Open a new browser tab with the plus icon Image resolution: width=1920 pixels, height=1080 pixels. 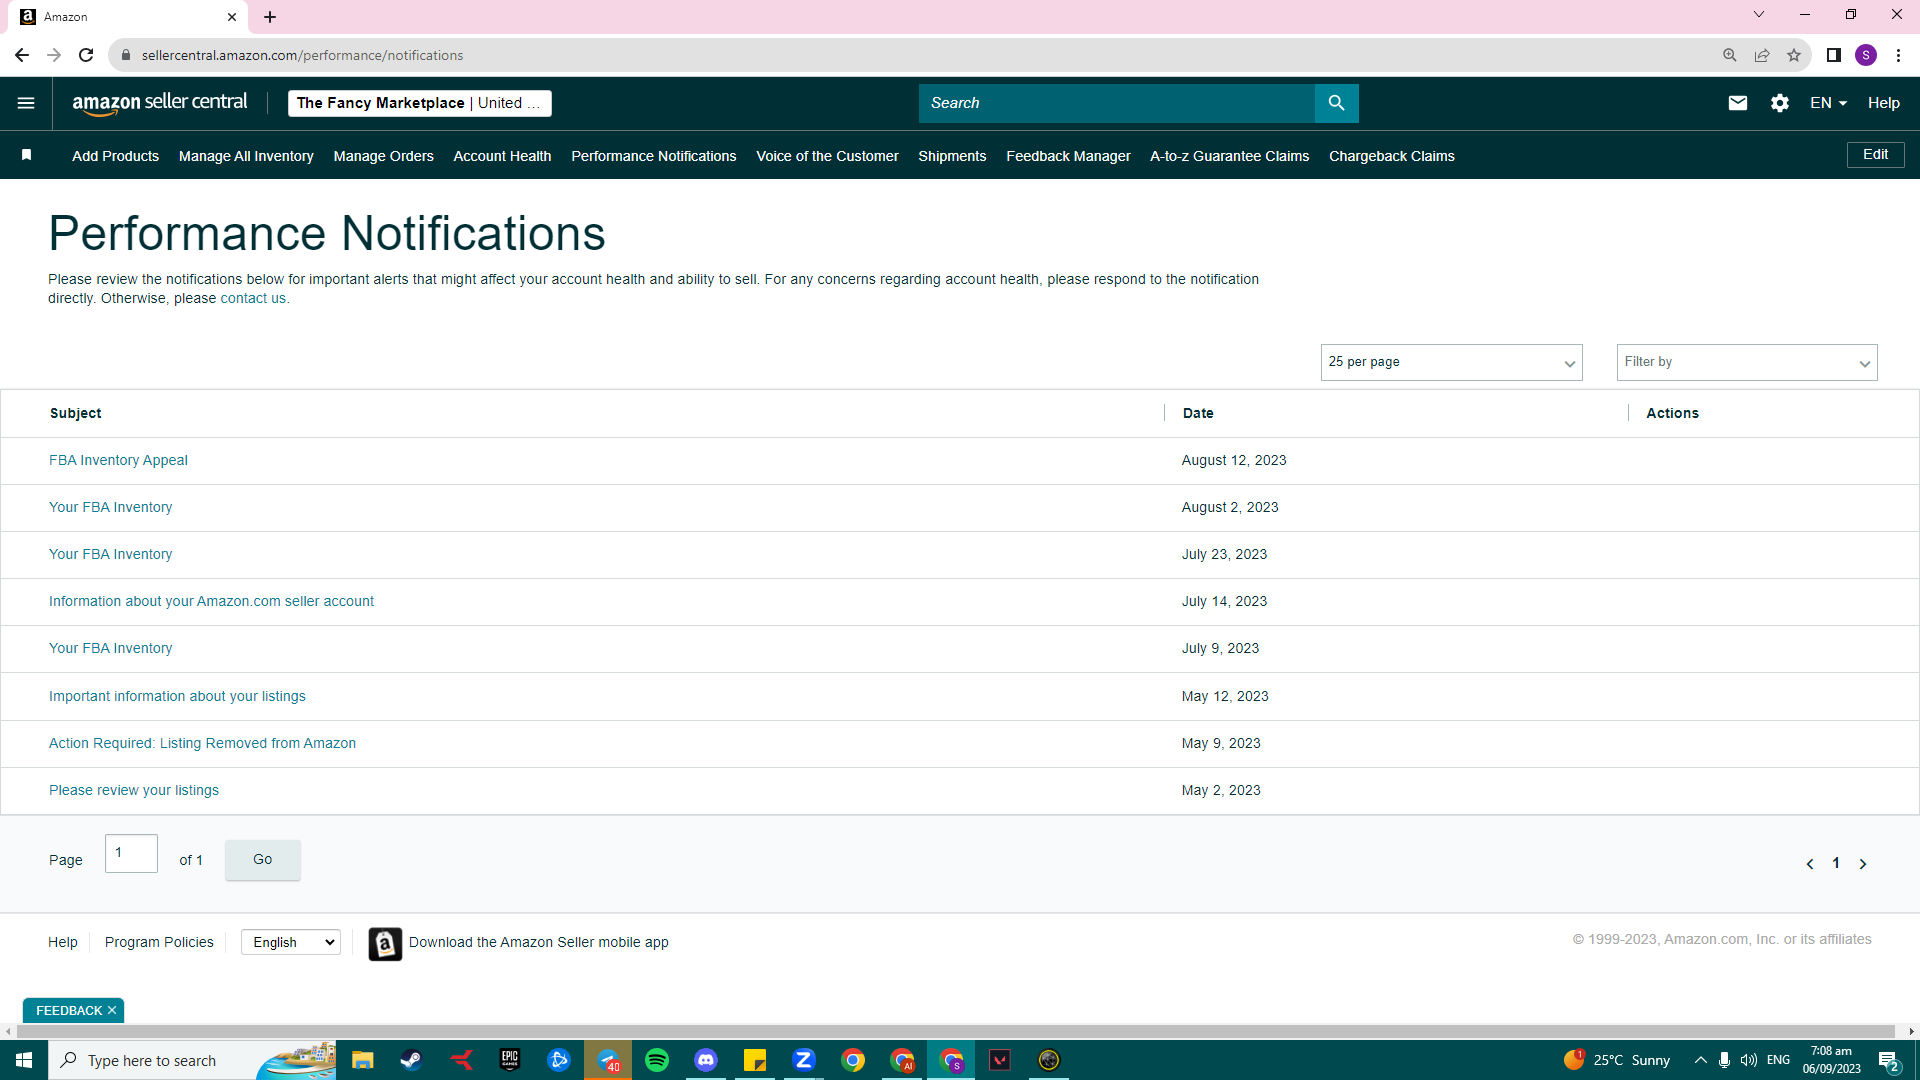pyautogui.click(x=270, y=17)
